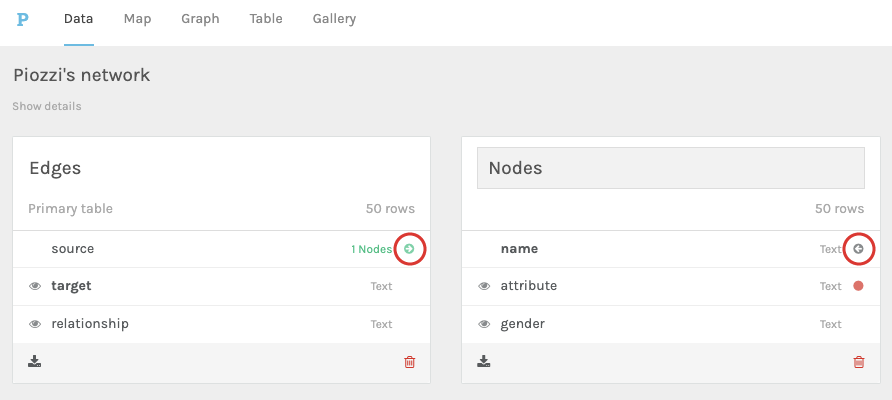
Task: Switch to the Graph tab
Action: 200,19
